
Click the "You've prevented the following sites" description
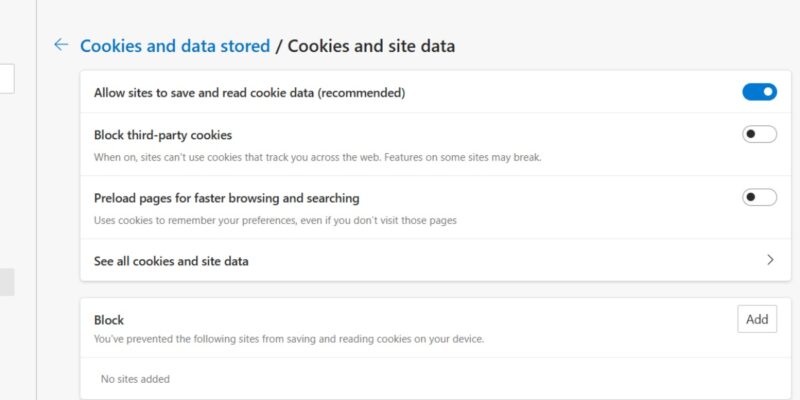click(x=289, y=339)
